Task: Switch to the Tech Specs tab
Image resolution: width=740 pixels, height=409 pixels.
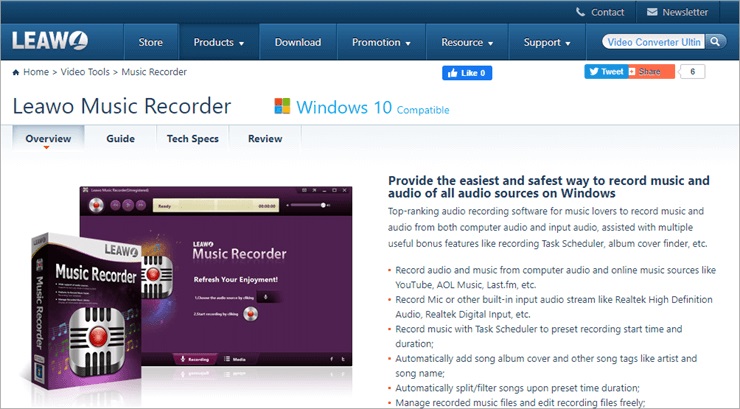Action: click(x=193, y=139)
